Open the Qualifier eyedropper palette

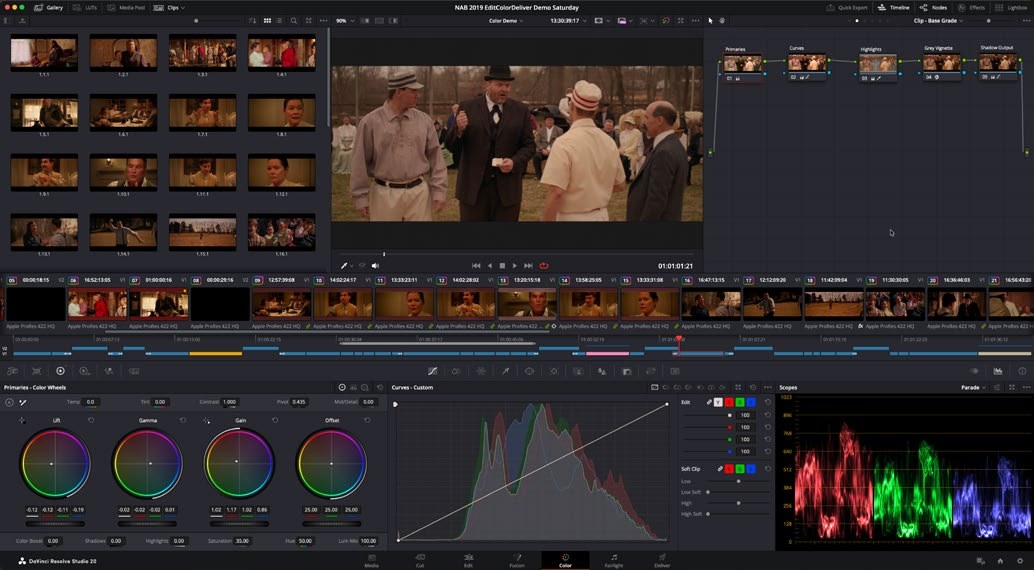(506, 371)
